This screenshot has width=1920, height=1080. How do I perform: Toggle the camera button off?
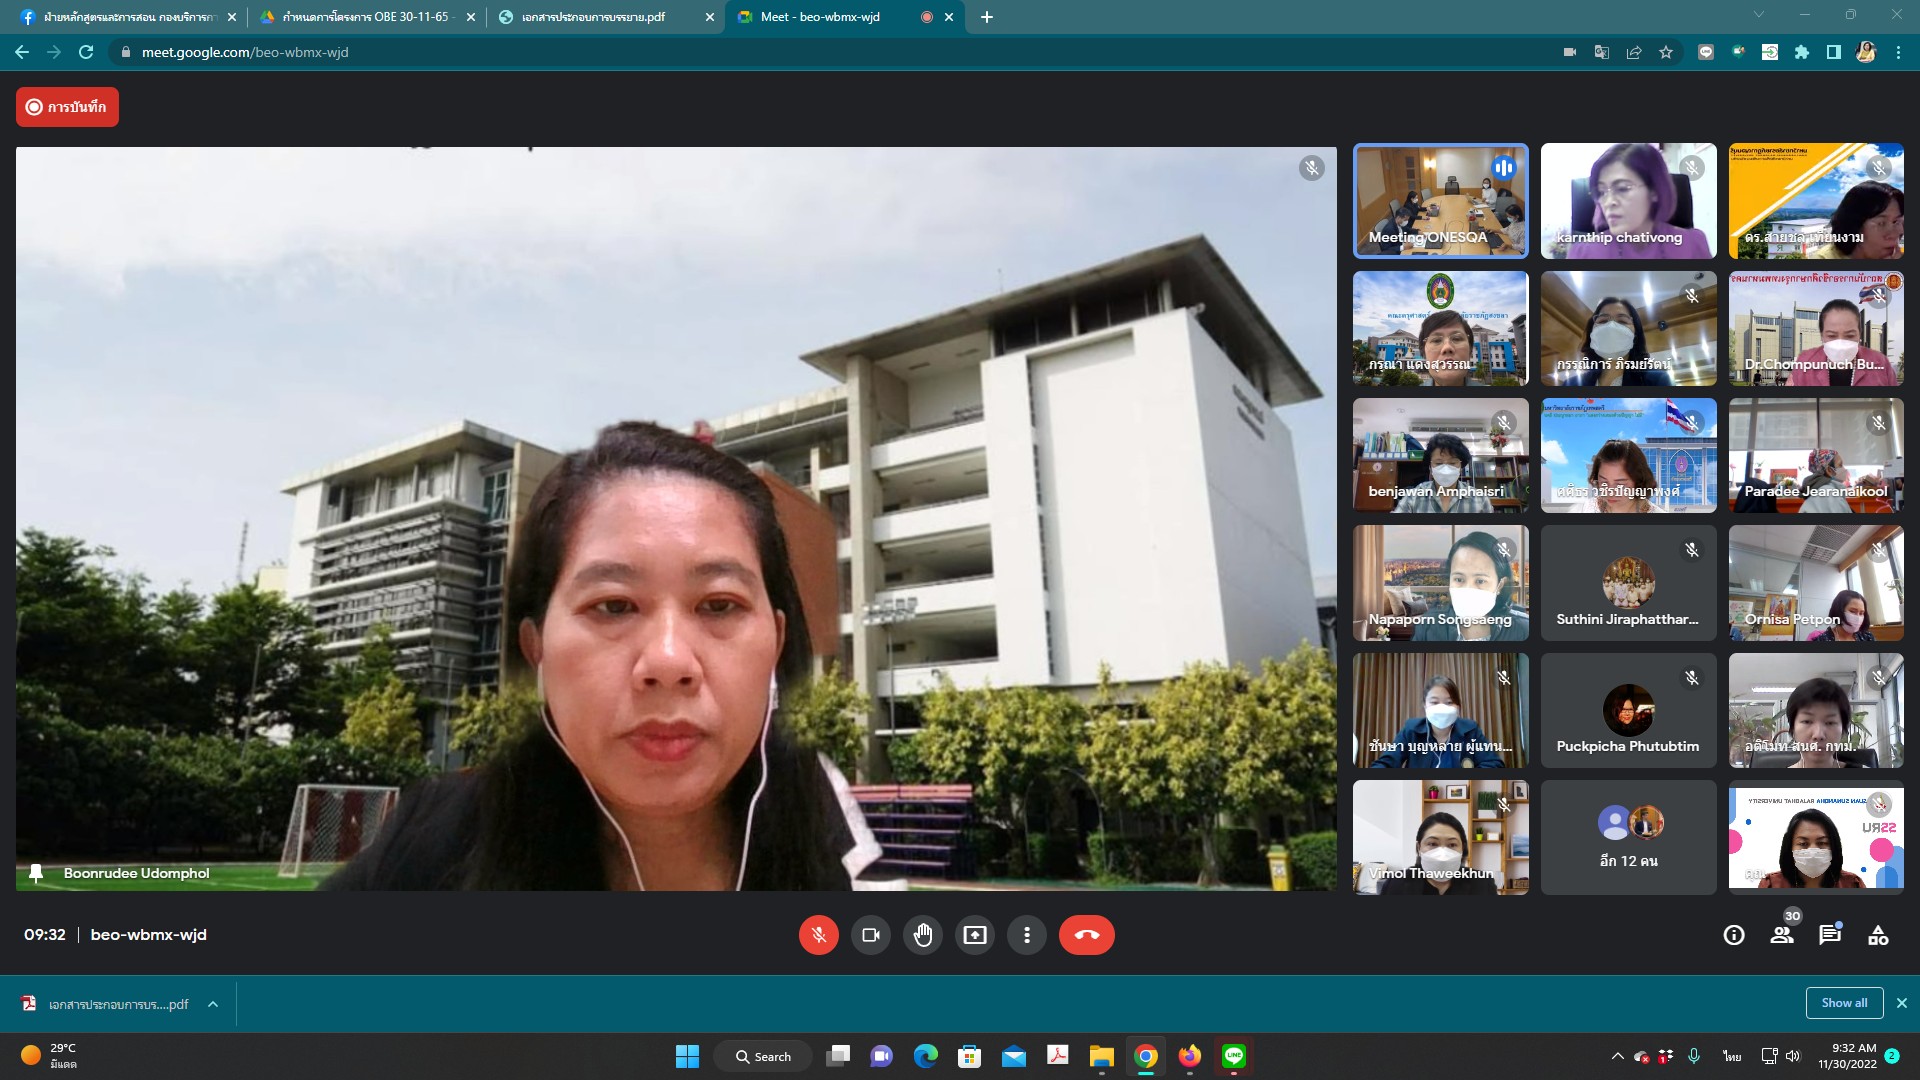click(x=870, y=935)
